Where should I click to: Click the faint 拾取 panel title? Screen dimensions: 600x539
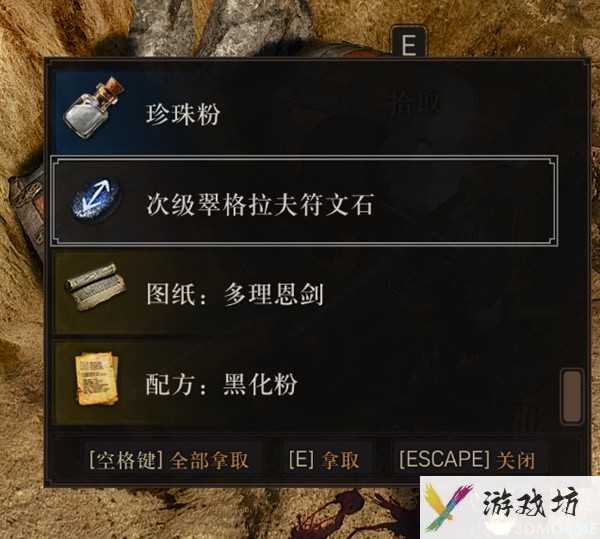point(415,103)
